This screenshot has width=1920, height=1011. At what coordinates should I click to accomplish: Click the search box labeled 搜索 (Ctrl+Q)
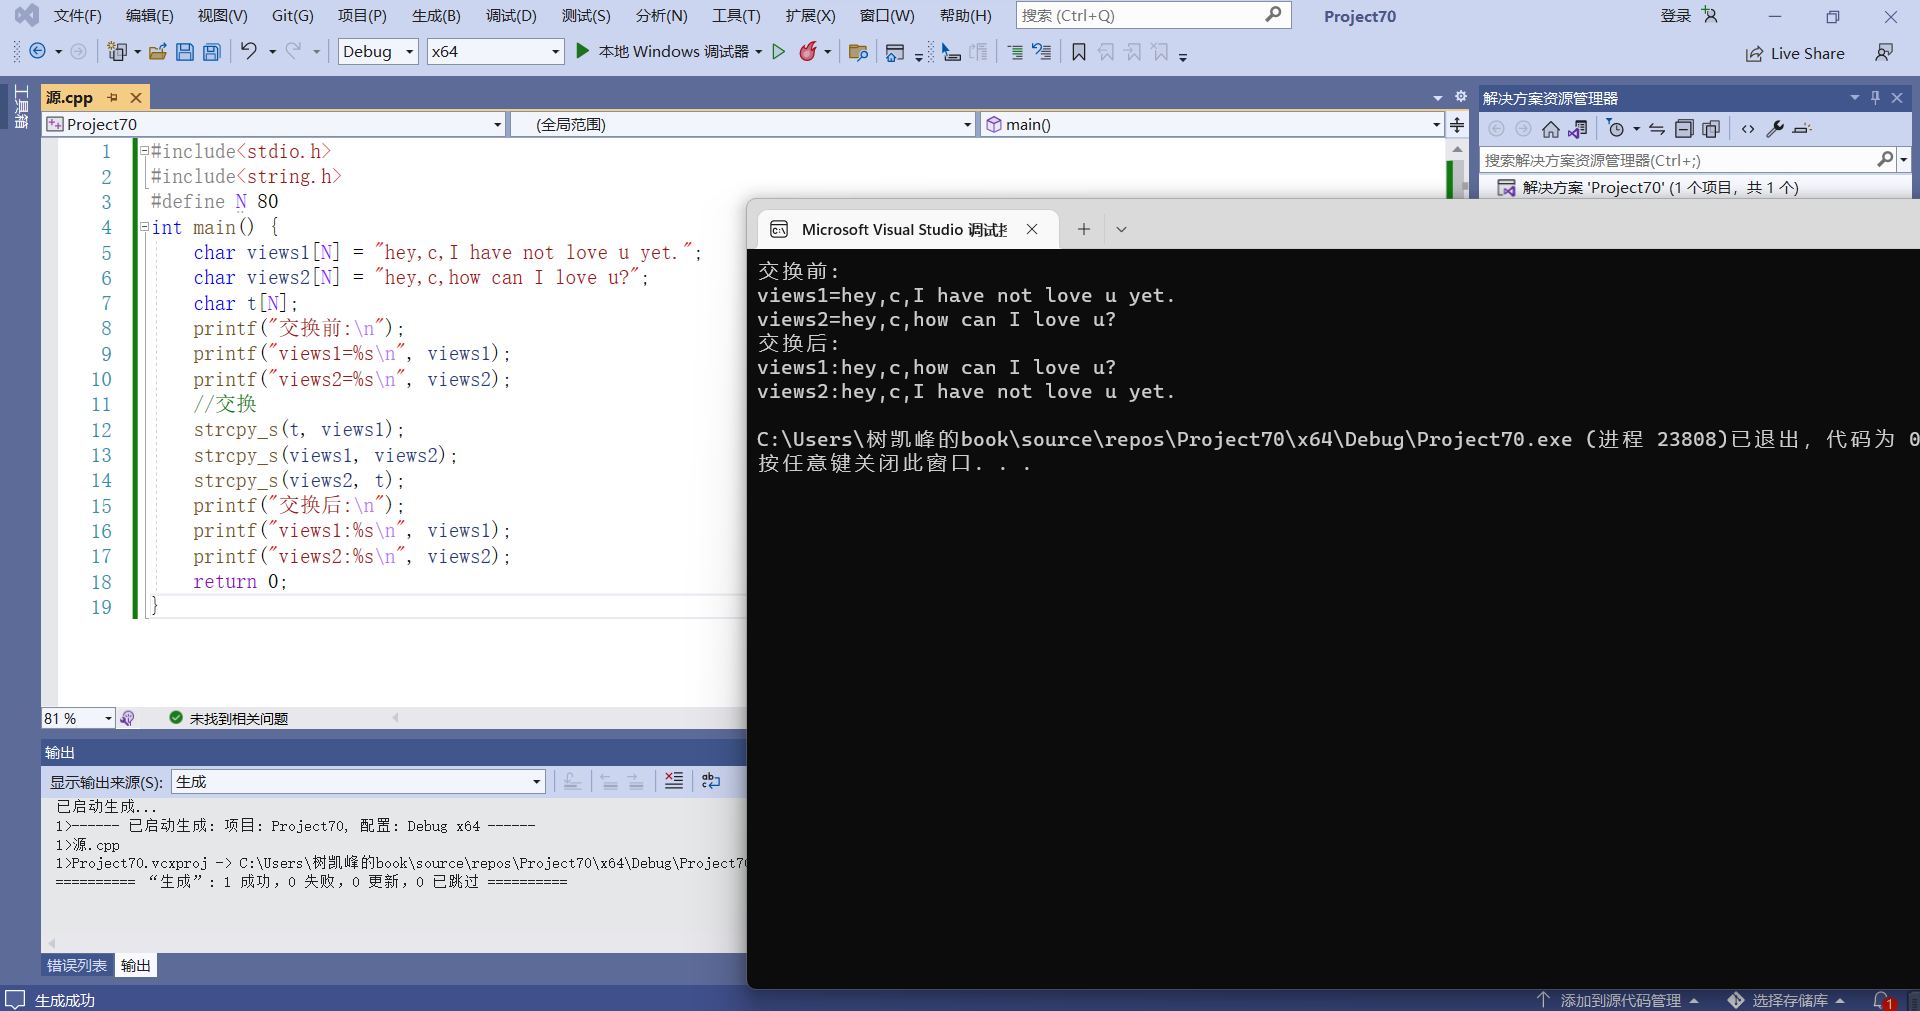[x=1153, y=16]
